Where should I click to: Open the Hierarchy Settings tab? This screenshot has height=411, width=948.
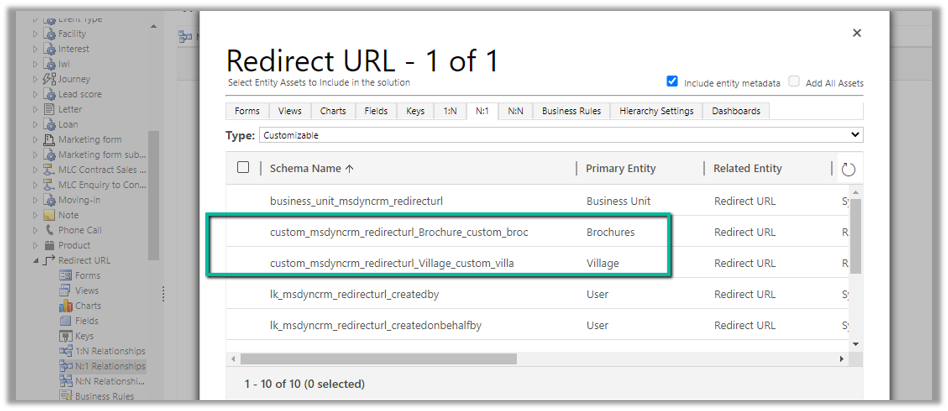[656, 111]
